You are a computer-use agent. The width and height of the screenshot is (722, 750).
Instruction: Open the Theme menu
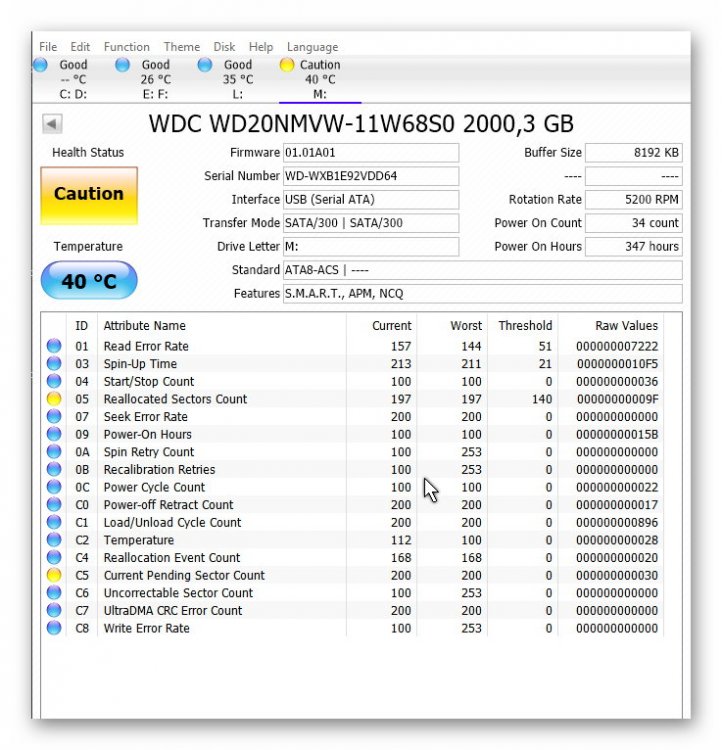click(182, 47)
